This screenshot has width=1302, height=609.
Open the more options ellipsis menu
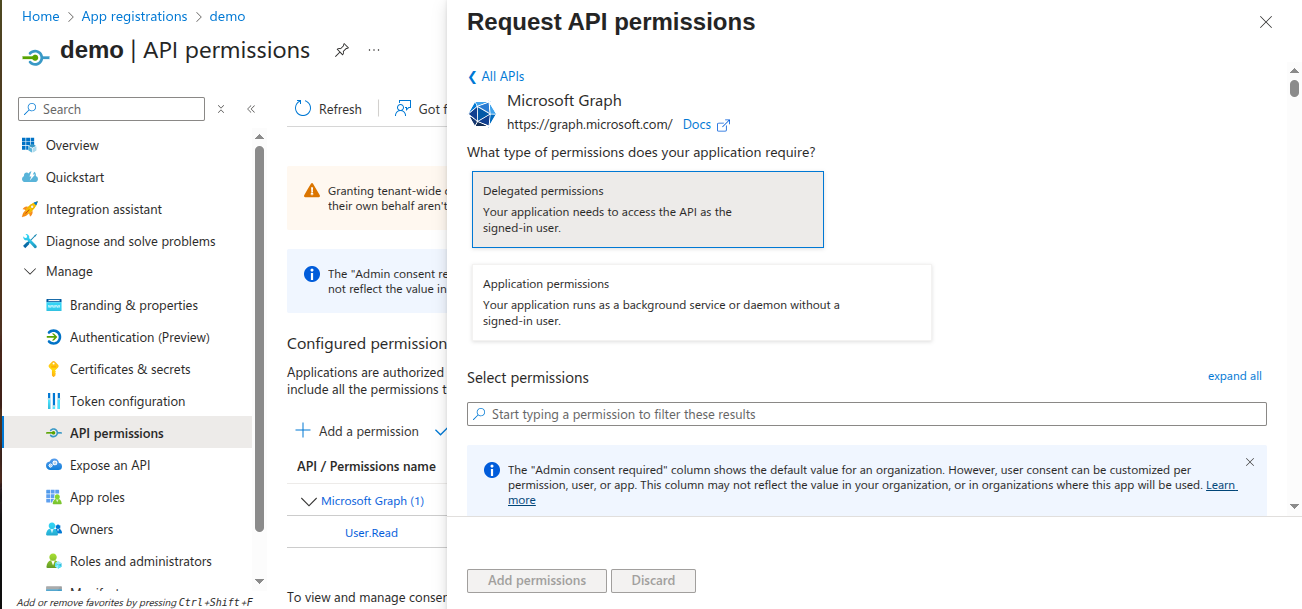point(374,50)
